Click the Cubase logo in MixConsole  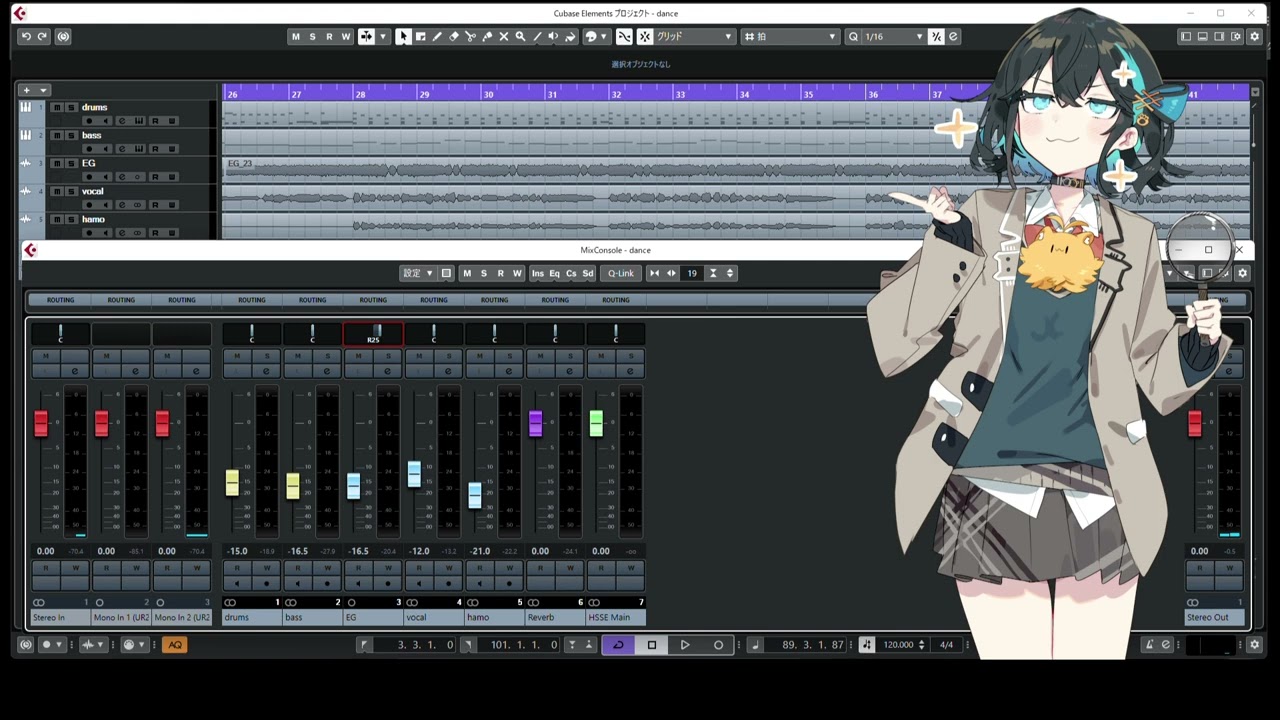pos(30,250)
